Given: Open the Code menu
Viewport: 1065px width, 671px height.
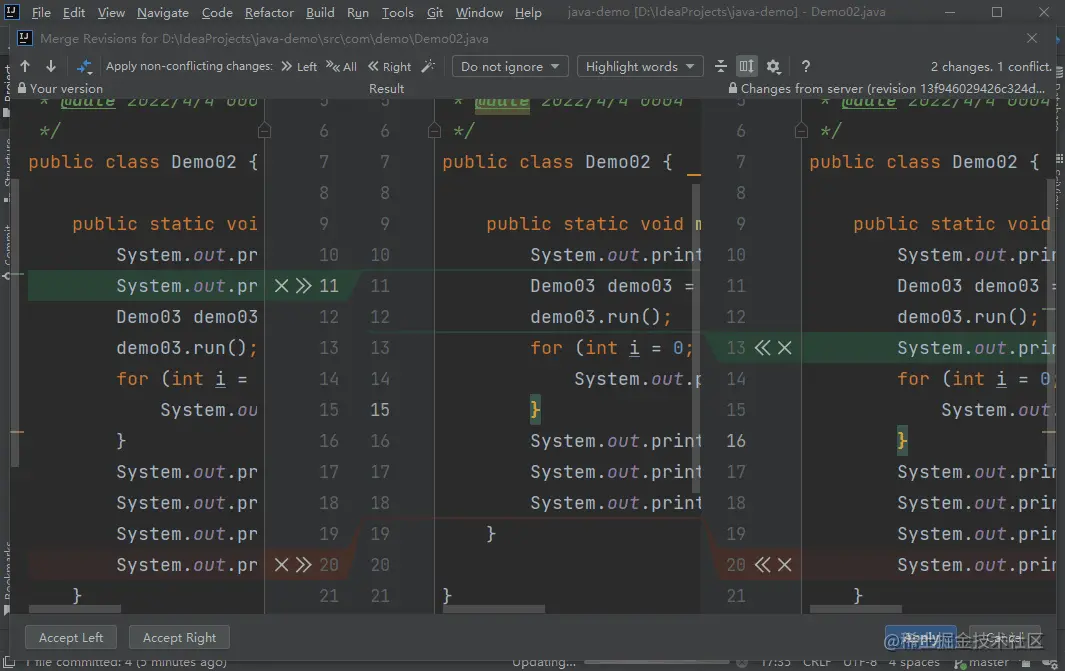Looking at the screenshot, I should [217, 12].
